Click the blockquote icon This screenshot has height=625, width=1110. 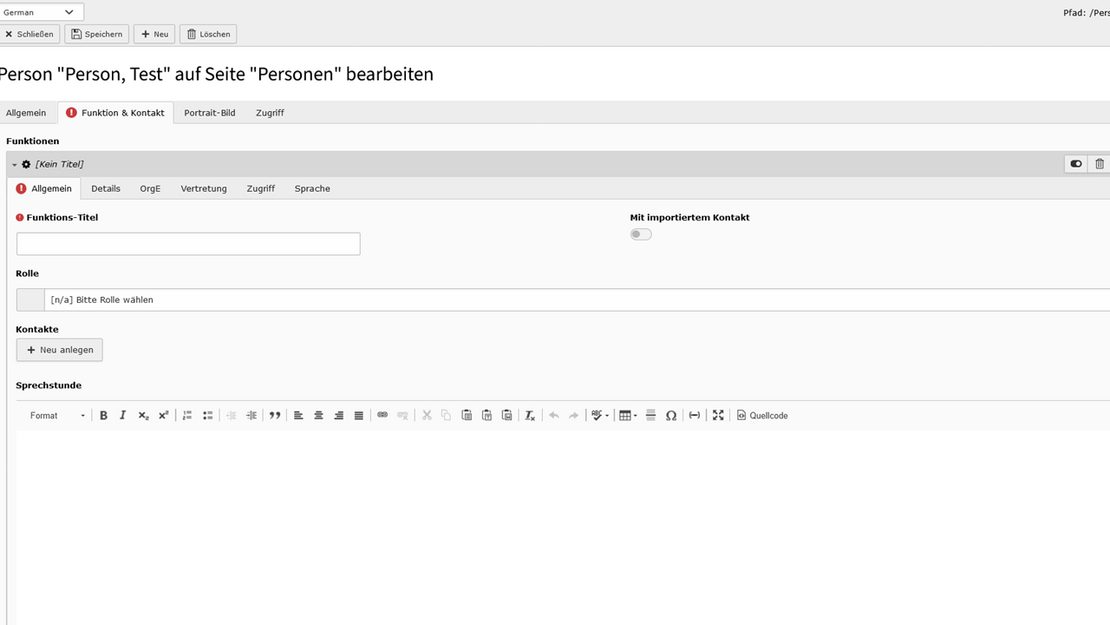pyautogui.click(x=275, y=416)
